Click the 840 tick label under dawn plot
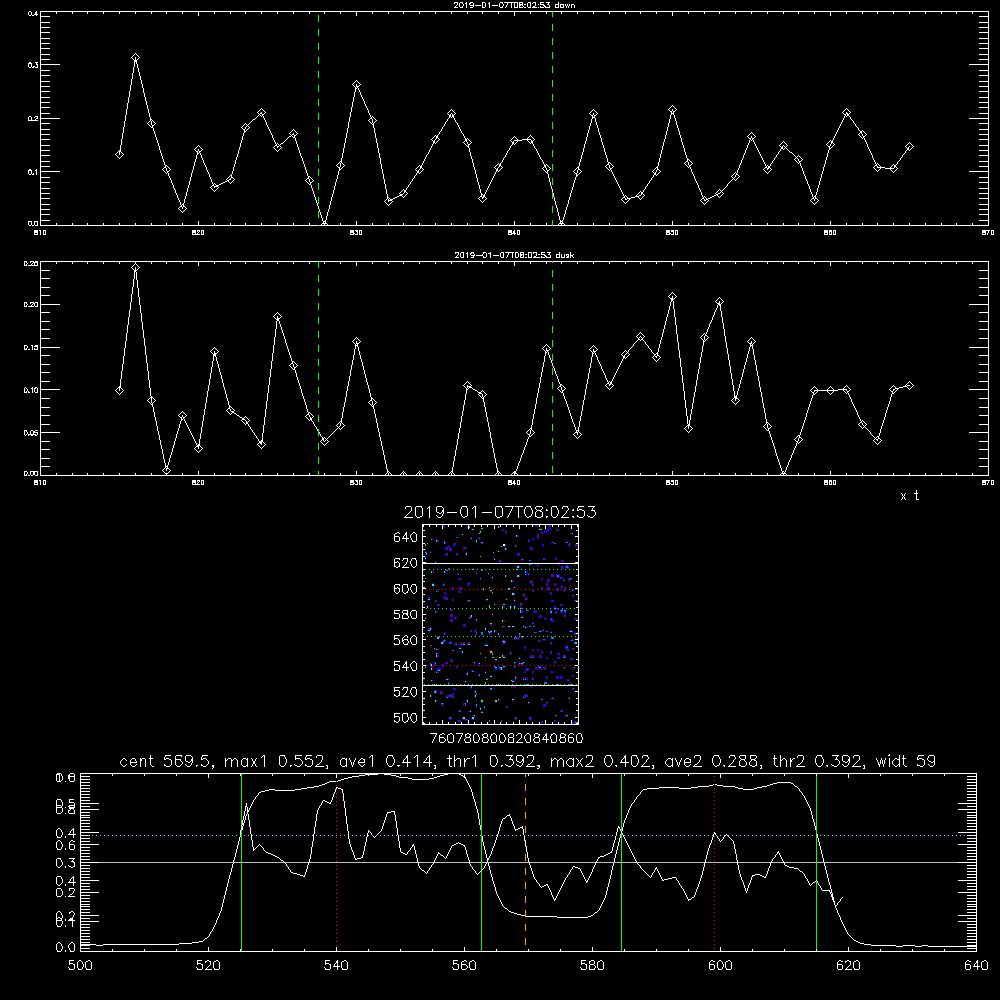The height and width of the screenshot is (1000, 1000). point(514,233)
